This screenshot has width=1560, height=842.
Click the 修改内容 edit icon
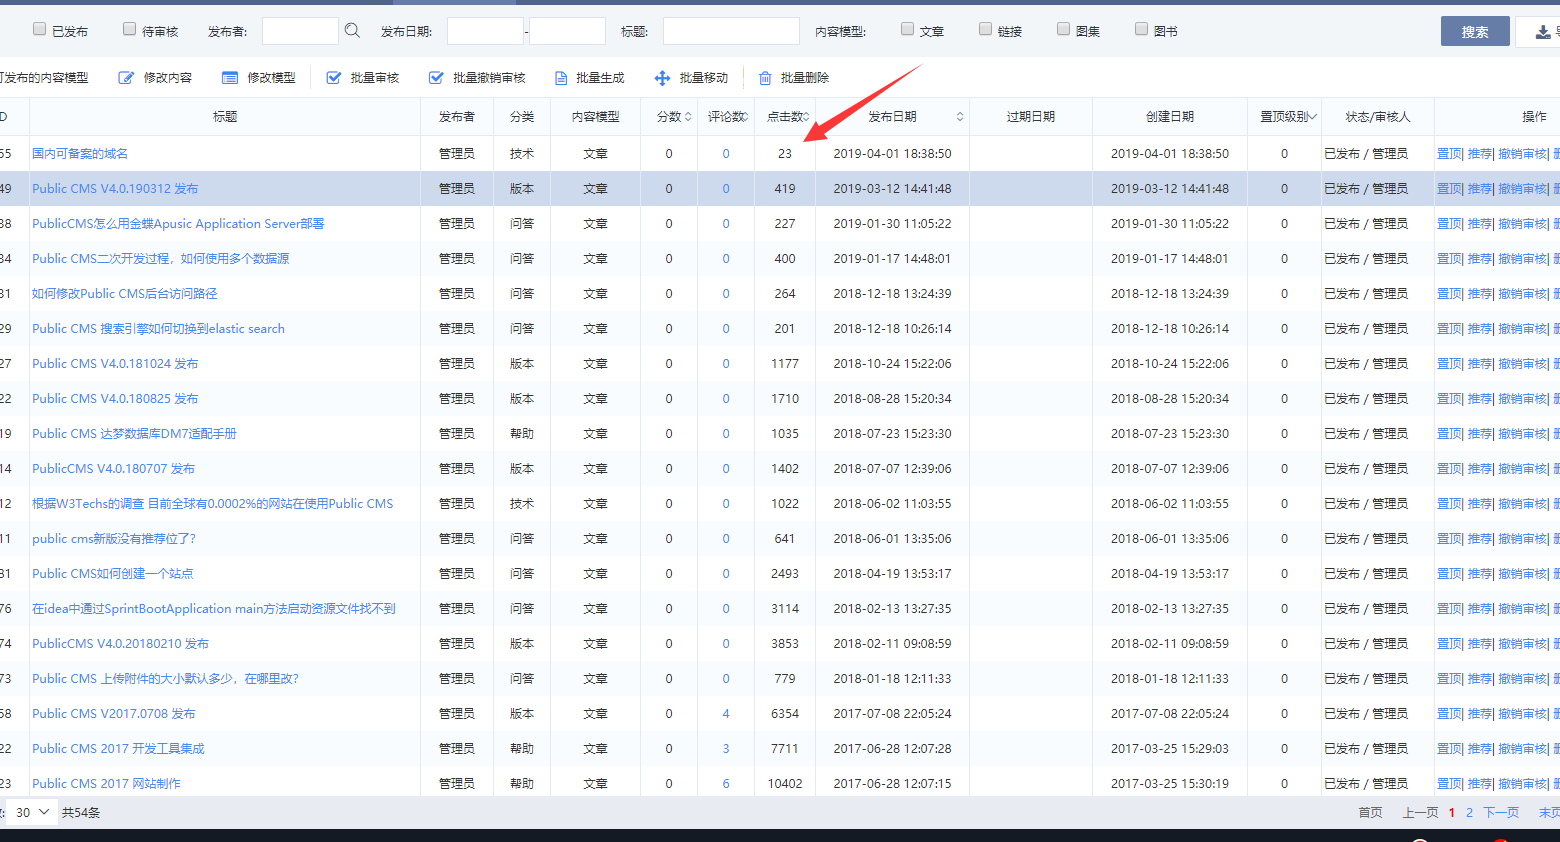126,78
